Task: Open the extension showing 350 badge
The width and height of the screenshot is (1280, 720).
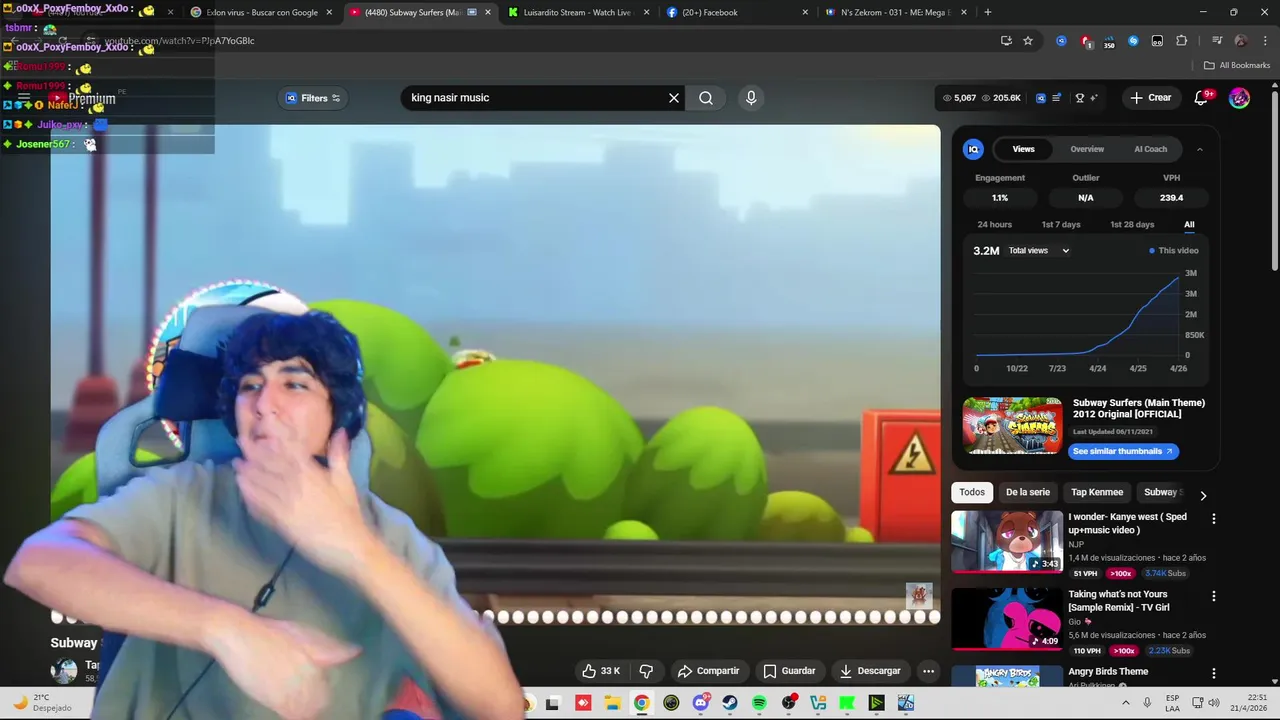Action: (x=1109, y=42)
